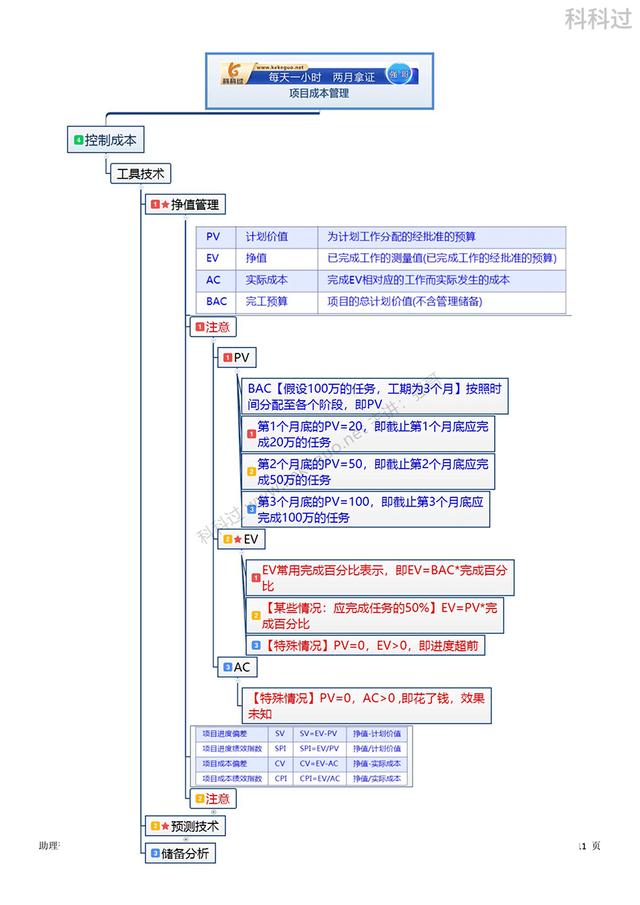This screenshot has height=905, width=640.
Task: Select the AC topic node under 注意
Action: (237, 667)
